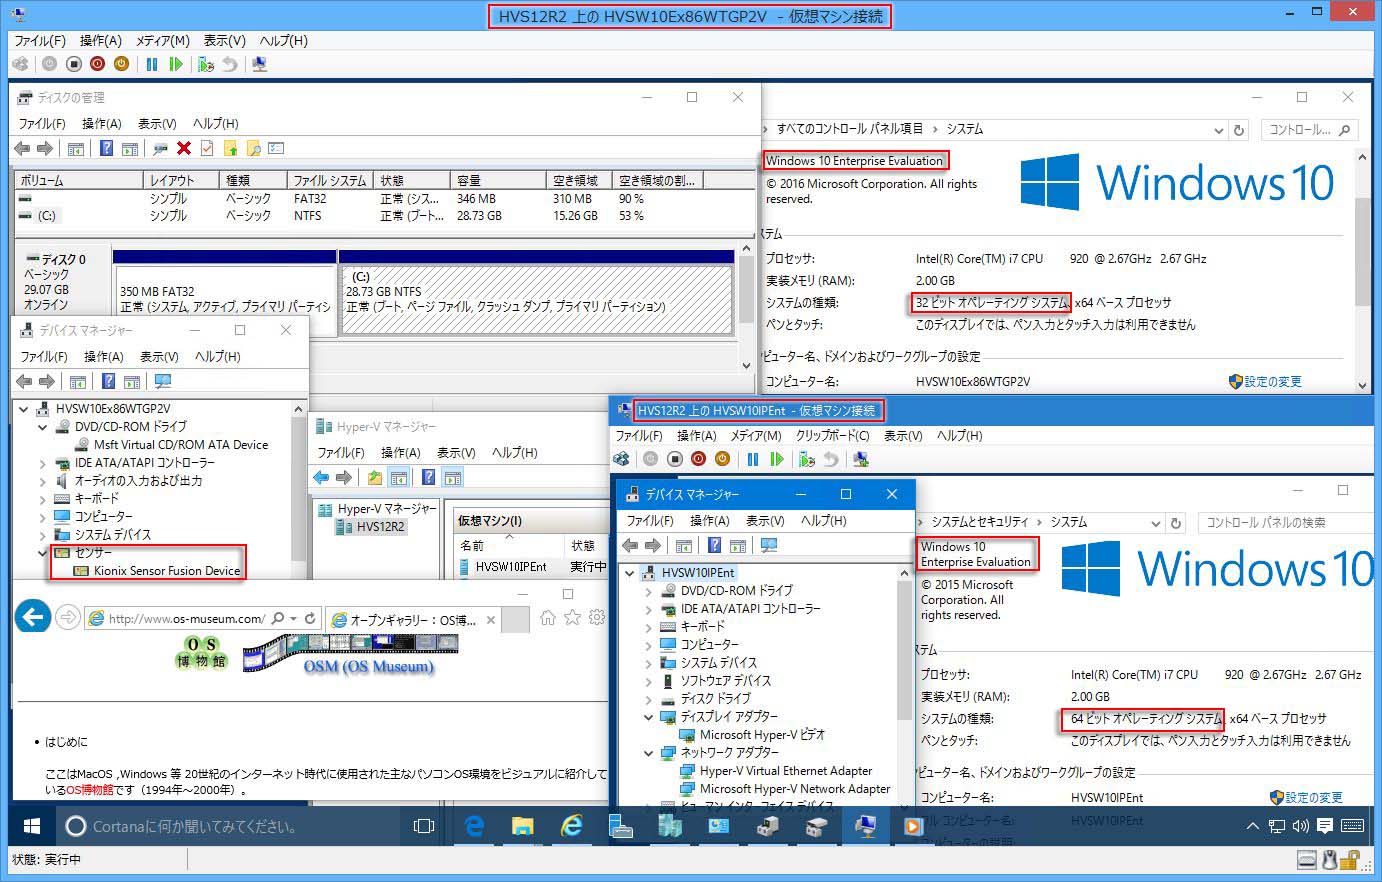Click Back arrow in Hyper-V Manager toolbar
The width and height of the screenshot is (1382, 882).
tap(321, 477)
